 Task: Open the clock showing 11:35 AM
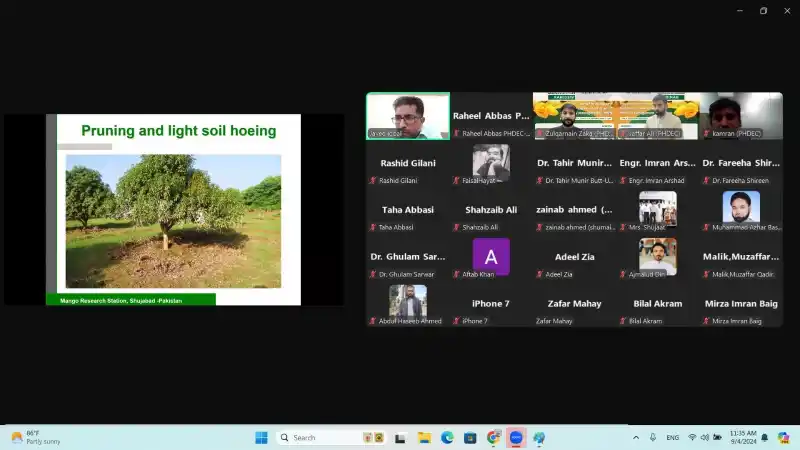742,437
